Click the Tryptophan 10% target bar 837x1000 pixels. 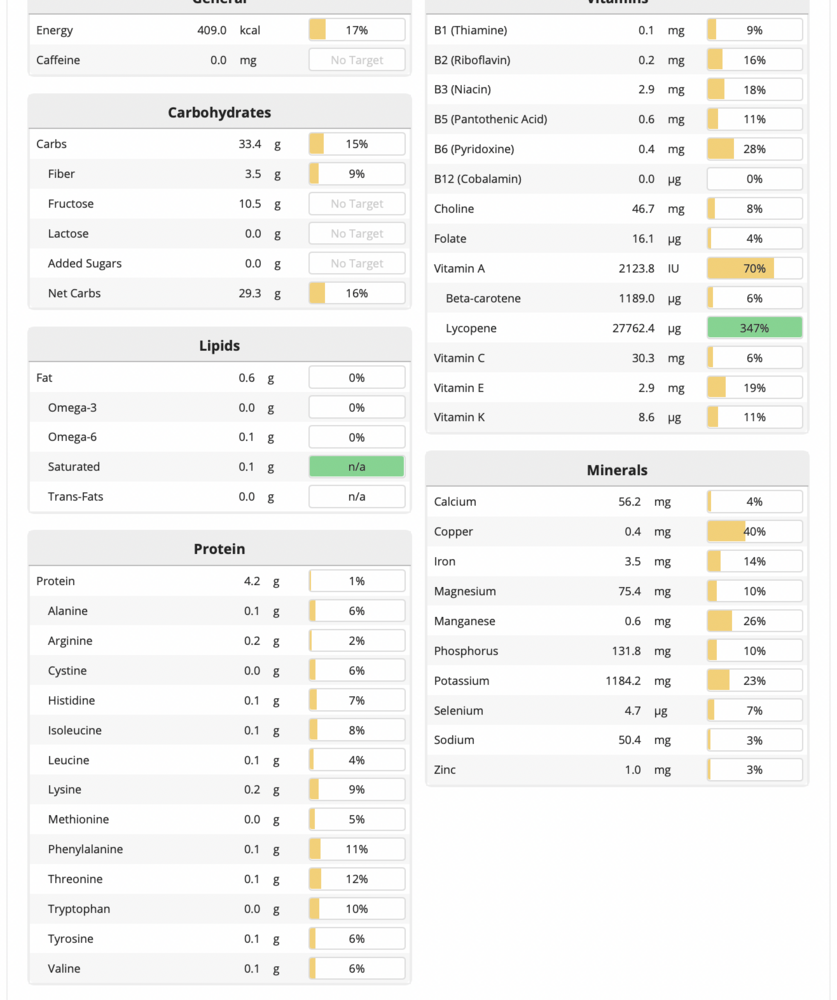pyautogui.click(x=357, y=909)
